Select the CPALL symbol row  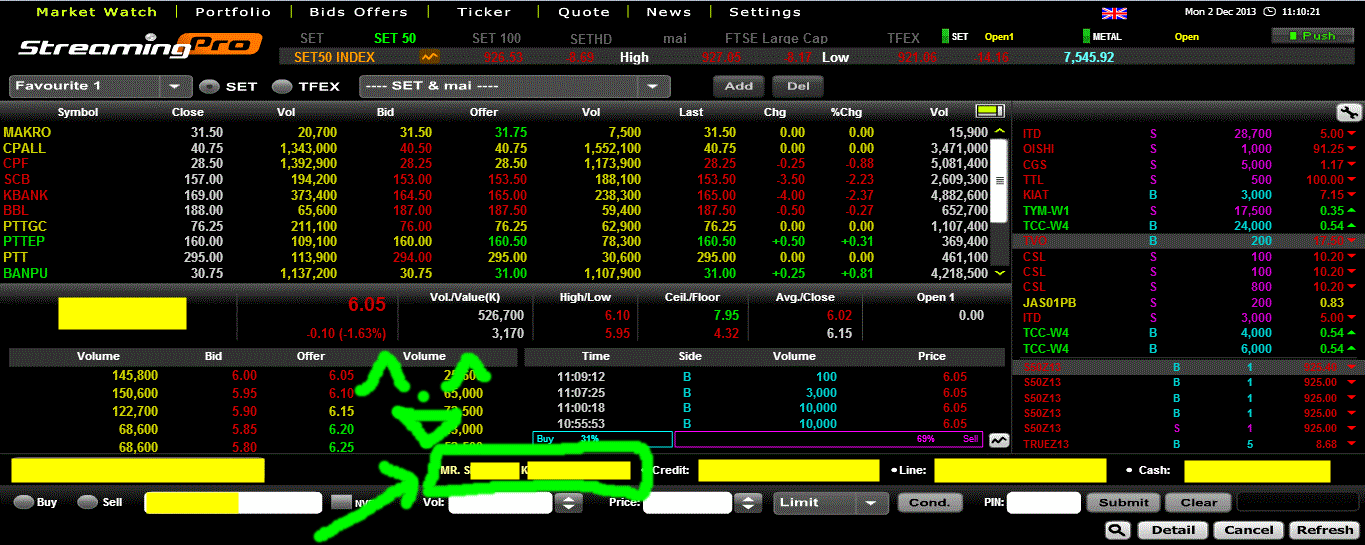click(497, 148)
